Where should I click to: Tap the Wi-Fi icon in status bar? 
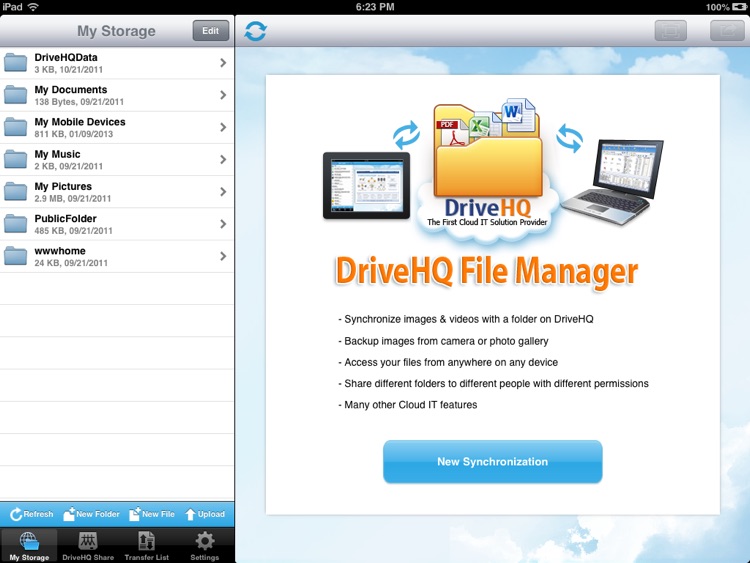pyautogui.click(x=33, y=7)
